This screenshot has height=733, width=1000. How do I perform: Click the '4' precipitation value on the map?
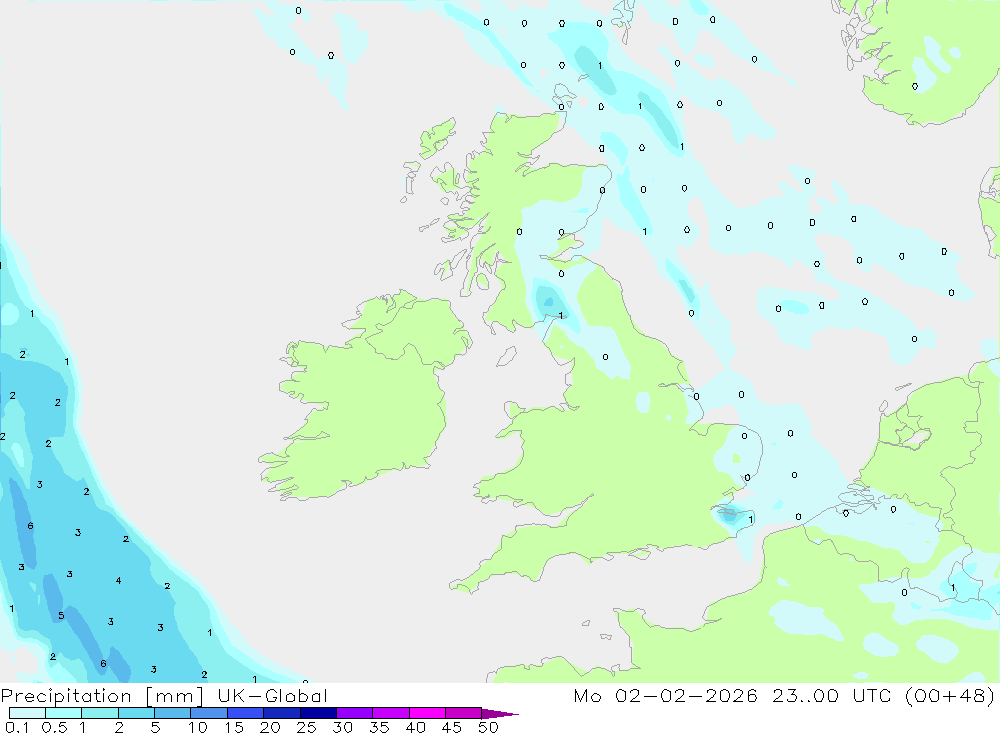pyautogui.click(x=119, y=581)
